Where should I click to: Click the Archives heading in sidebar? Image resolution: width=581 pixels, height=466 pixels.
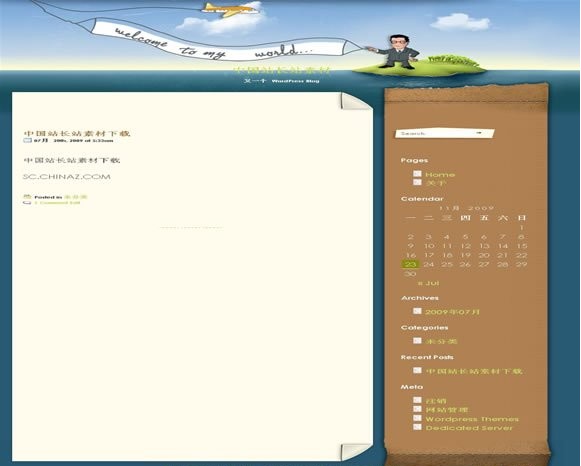click(x=420, y=298)
